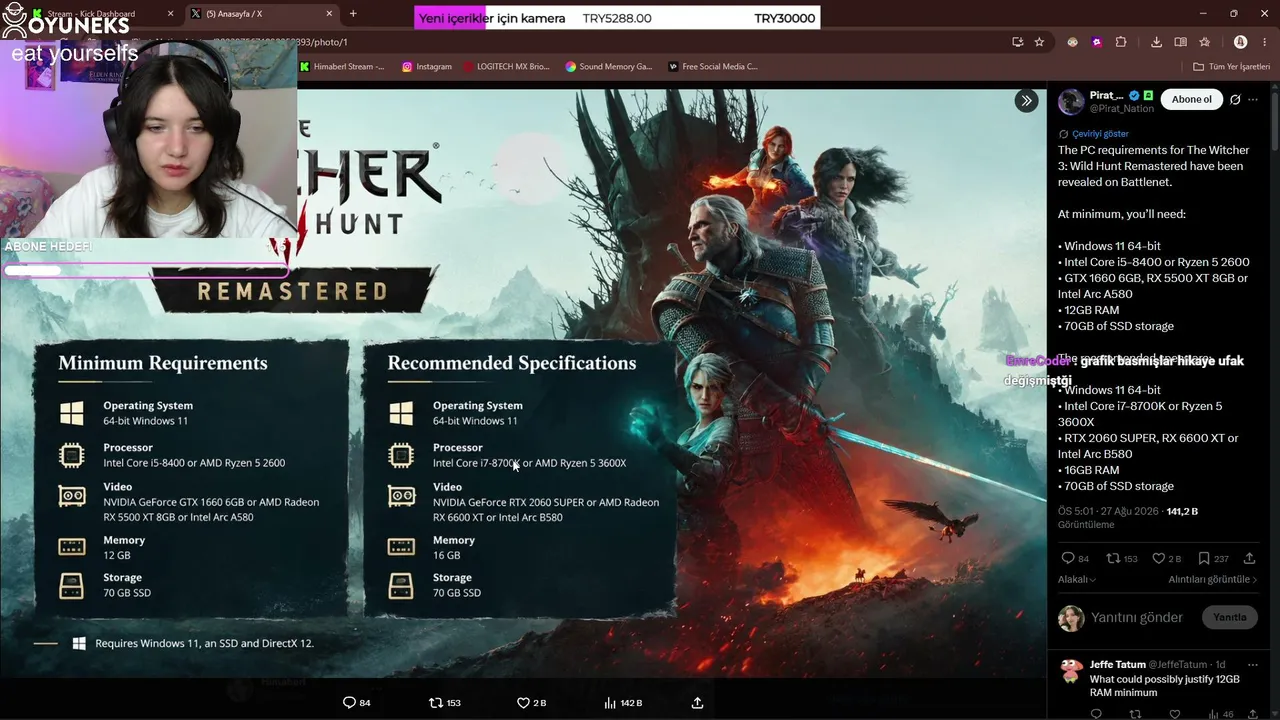Image resolution: width=1280 pixels, height=720 pixels.
Task: Open the starred favorites toolbar icon
Action: click(x=1205, y=42)
